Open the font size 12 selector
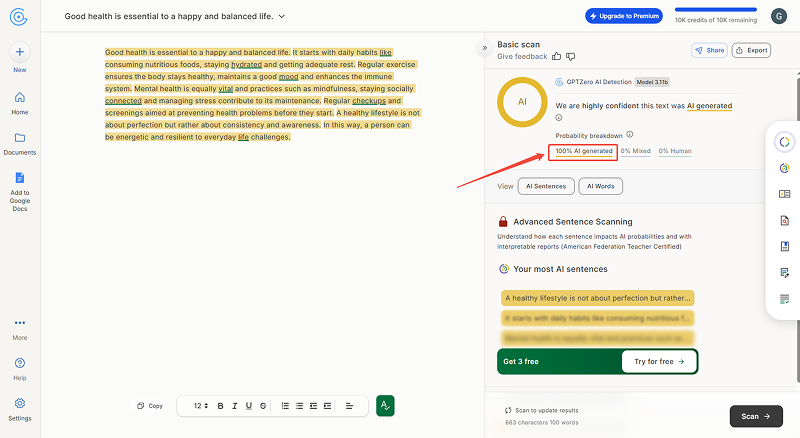This screenshot has height=438, width=800. [x=199, y=406]
